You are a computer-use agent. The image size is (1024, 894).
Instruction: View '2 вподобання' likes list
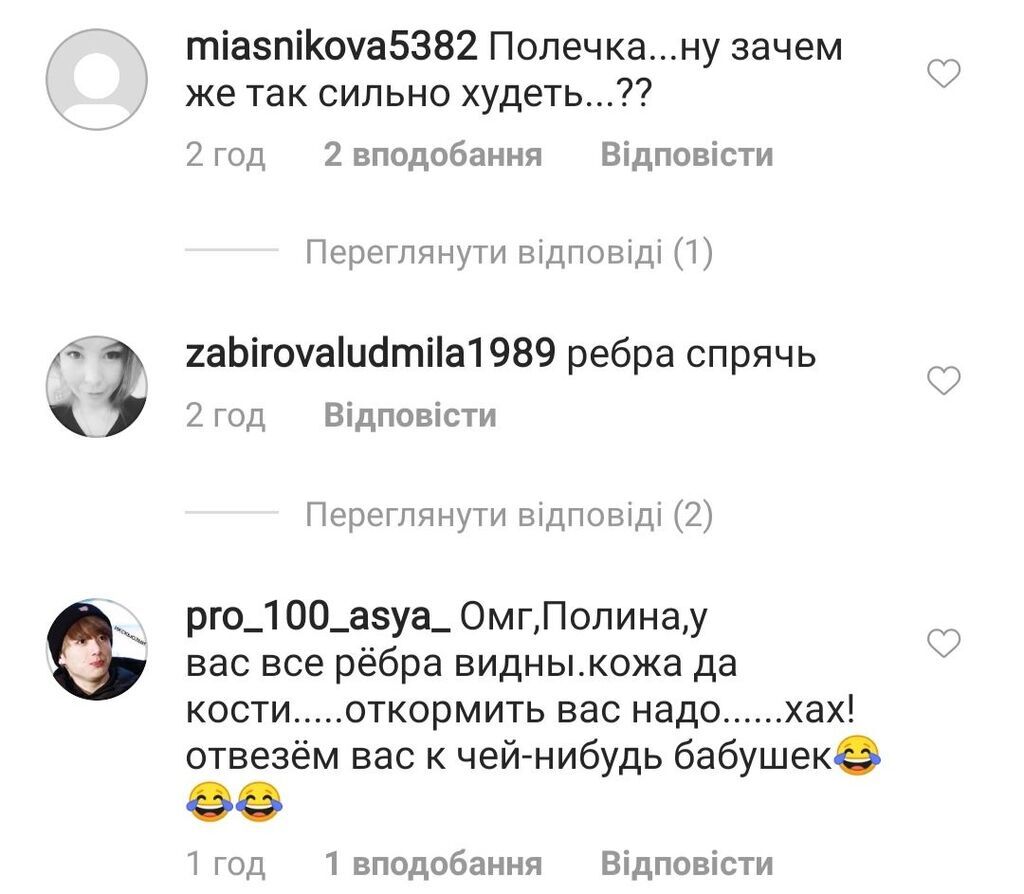pos(433,155)
